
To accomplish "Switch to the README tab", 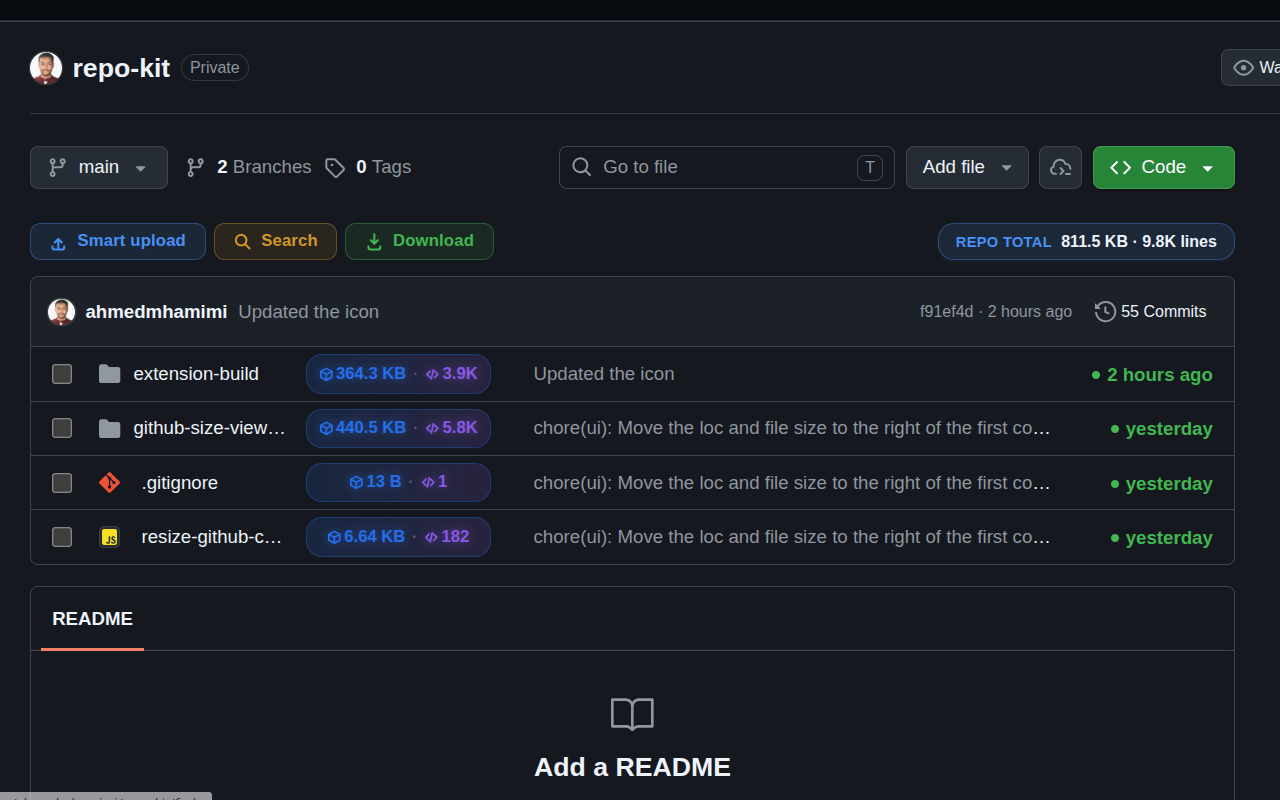I will tap(93, 619).
